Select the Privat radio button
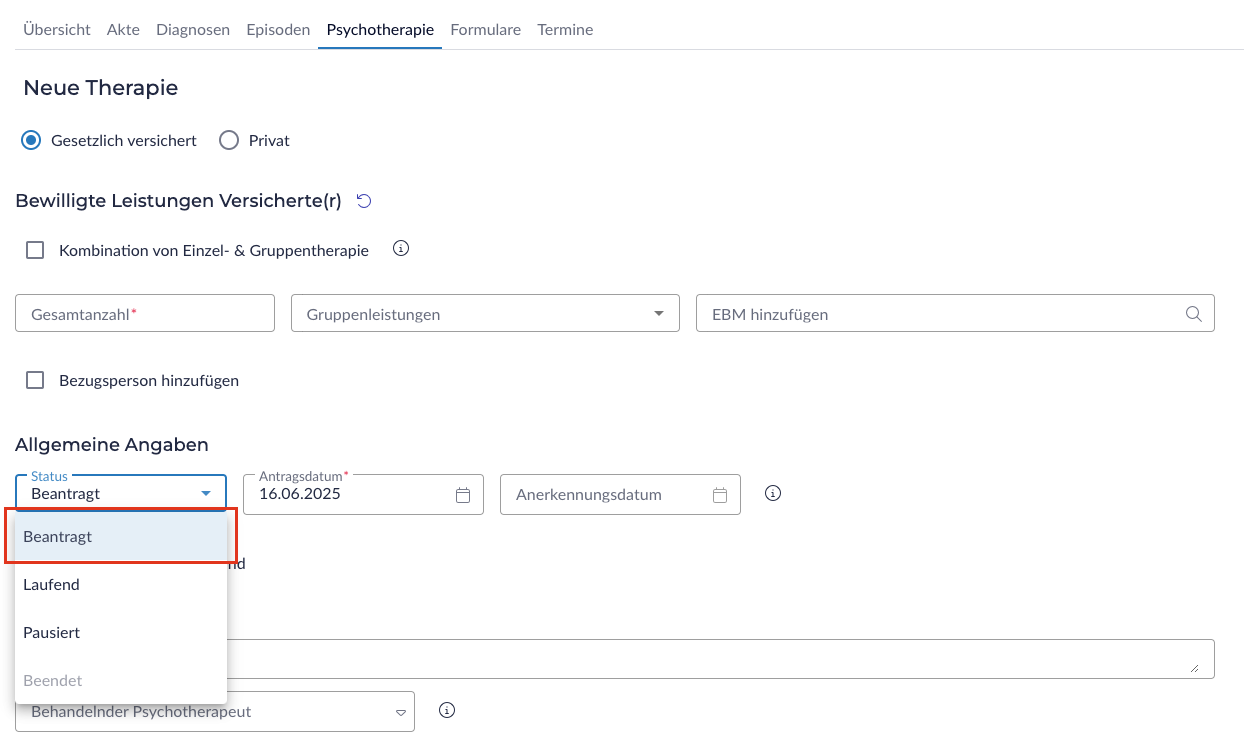This screenshot has width=1244, height=740. click(229, 141)
